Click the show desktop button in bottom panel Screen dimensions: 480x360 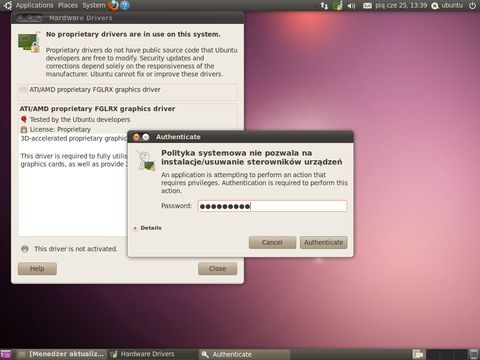click(5, 354)
